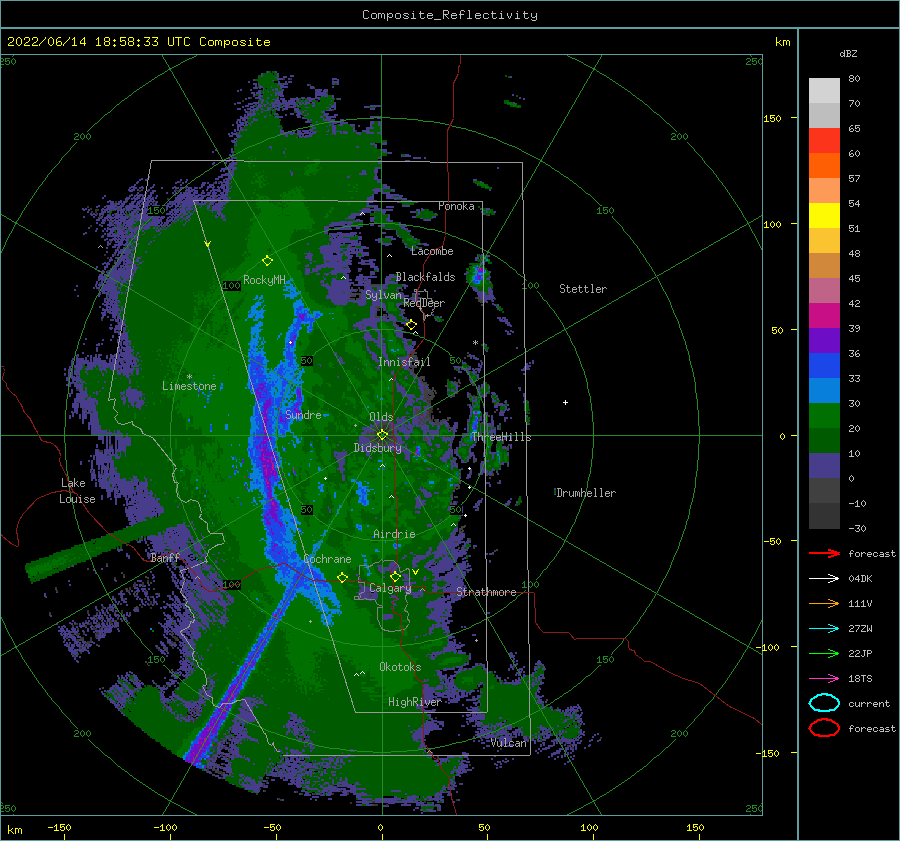Click the Vulcan label

coord(509,743)
